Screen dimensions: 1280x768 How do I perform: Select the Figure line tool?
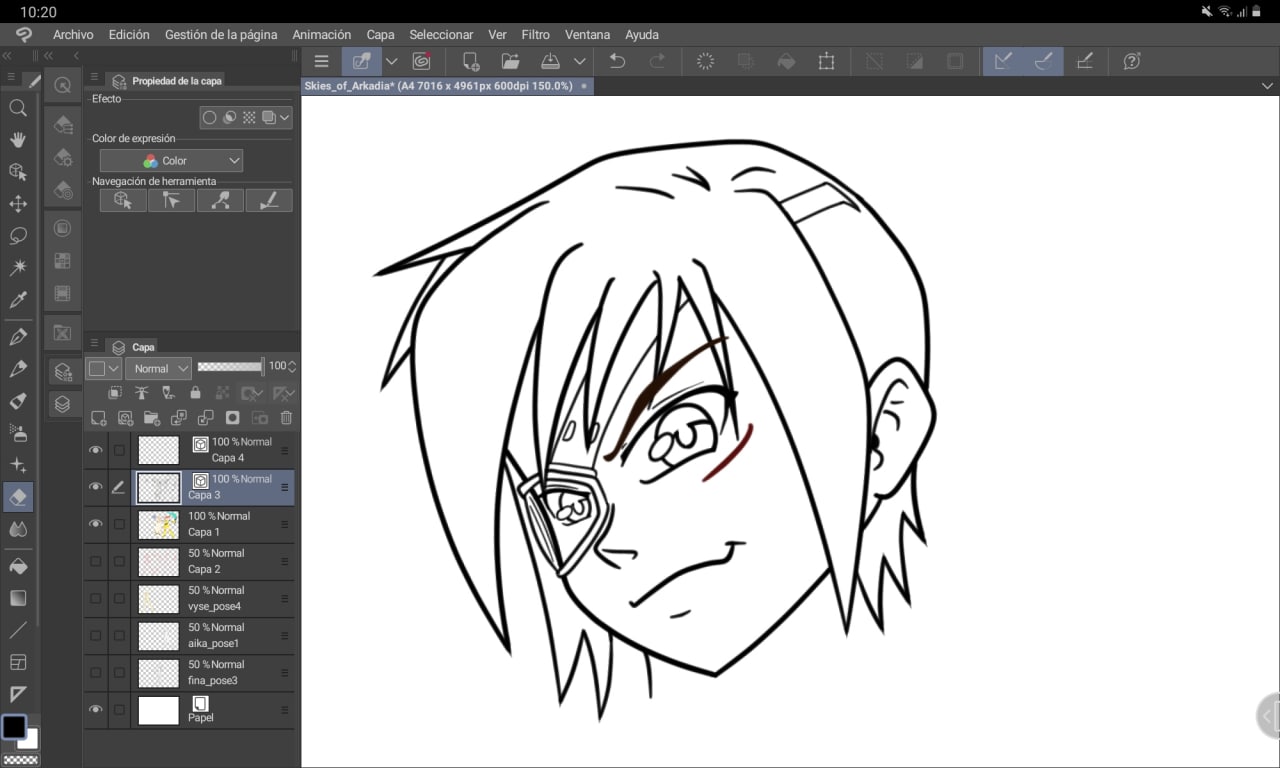click(x=18, y=630)
